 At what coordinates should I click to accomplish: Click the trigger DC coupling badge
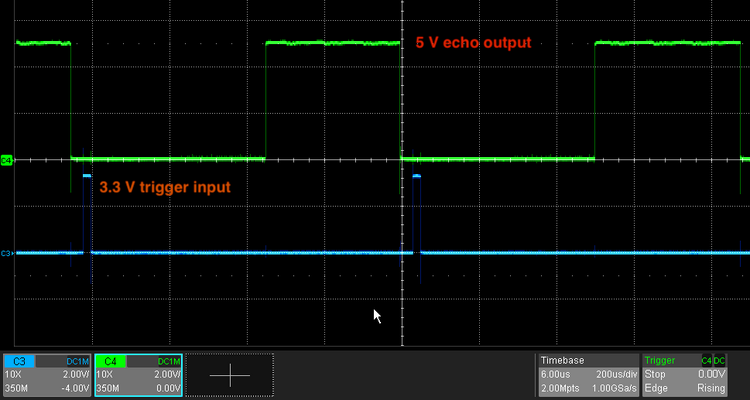[720, 360]
